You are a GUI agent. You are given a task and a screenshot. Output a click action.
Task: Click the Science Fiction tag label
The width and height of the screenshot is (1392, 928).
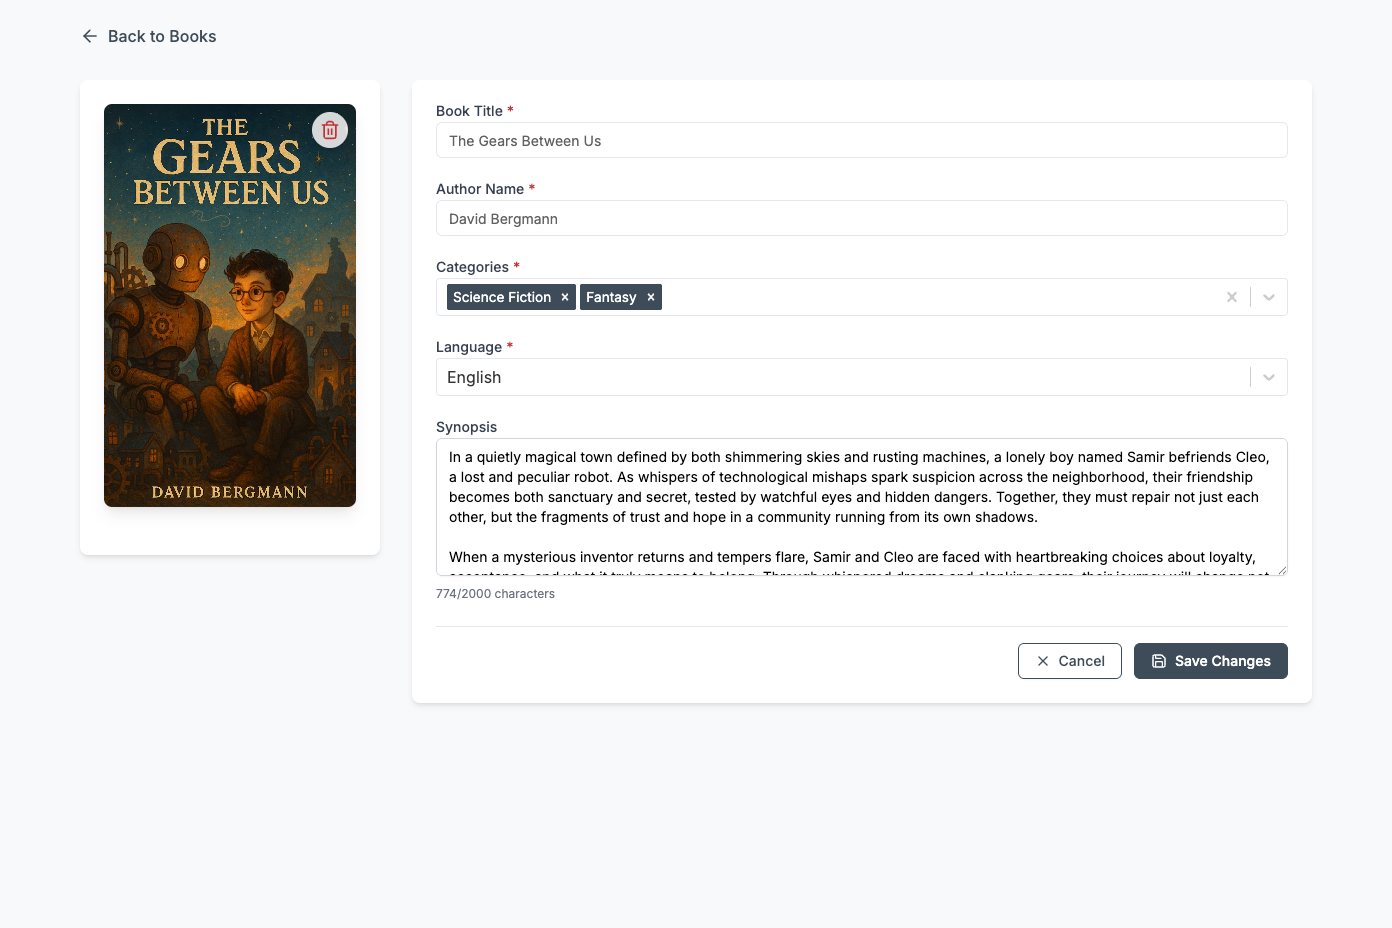point(502,297)
